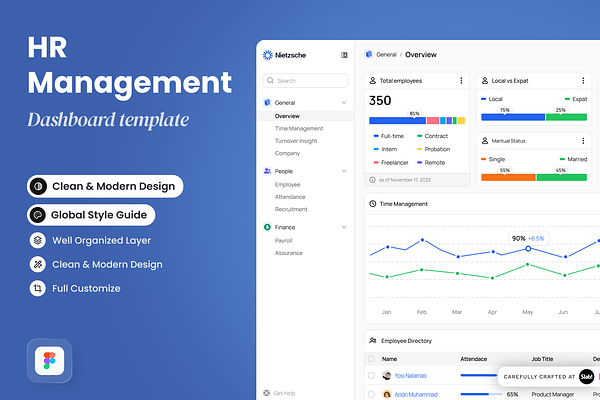Select Andri Muhammad row checkbox
Viewport: 600px width, 400px height.
click(x=371, y=394)
